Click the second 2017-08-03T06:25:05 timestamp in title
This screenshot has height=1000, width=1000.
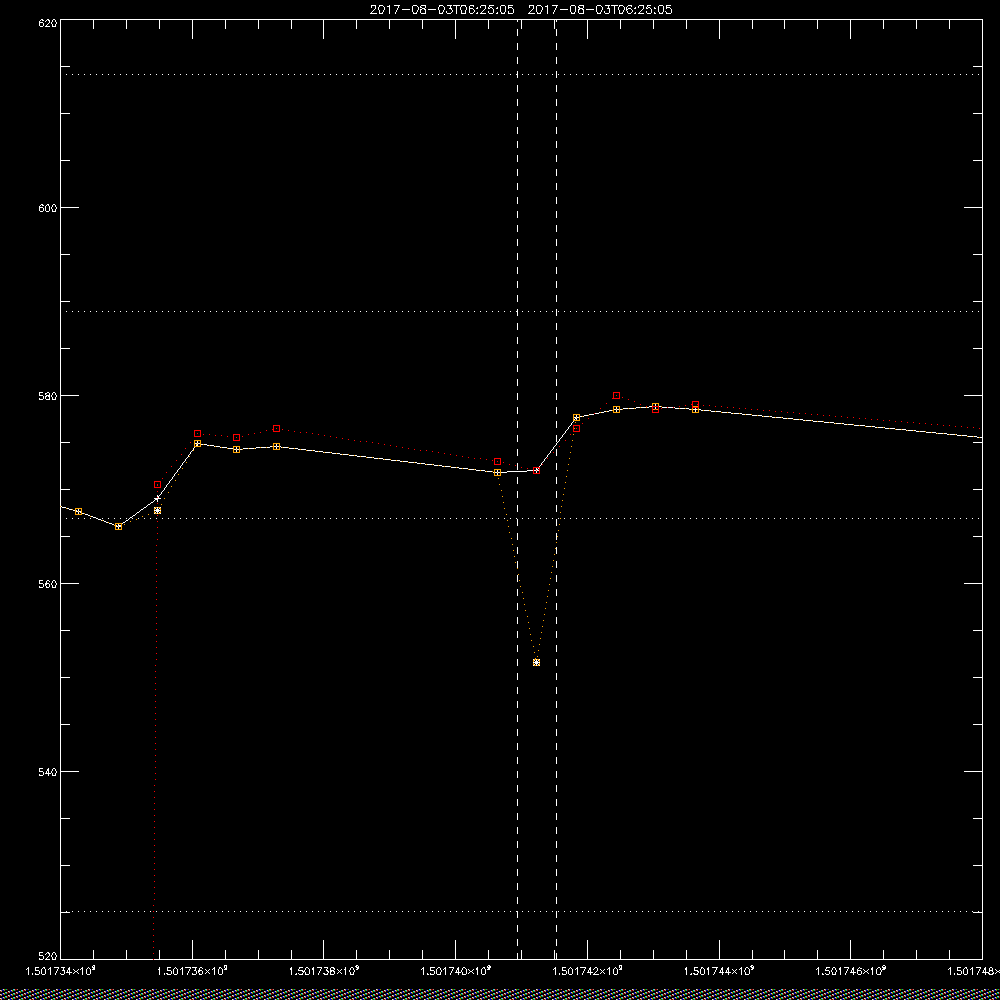coord(600,10)
